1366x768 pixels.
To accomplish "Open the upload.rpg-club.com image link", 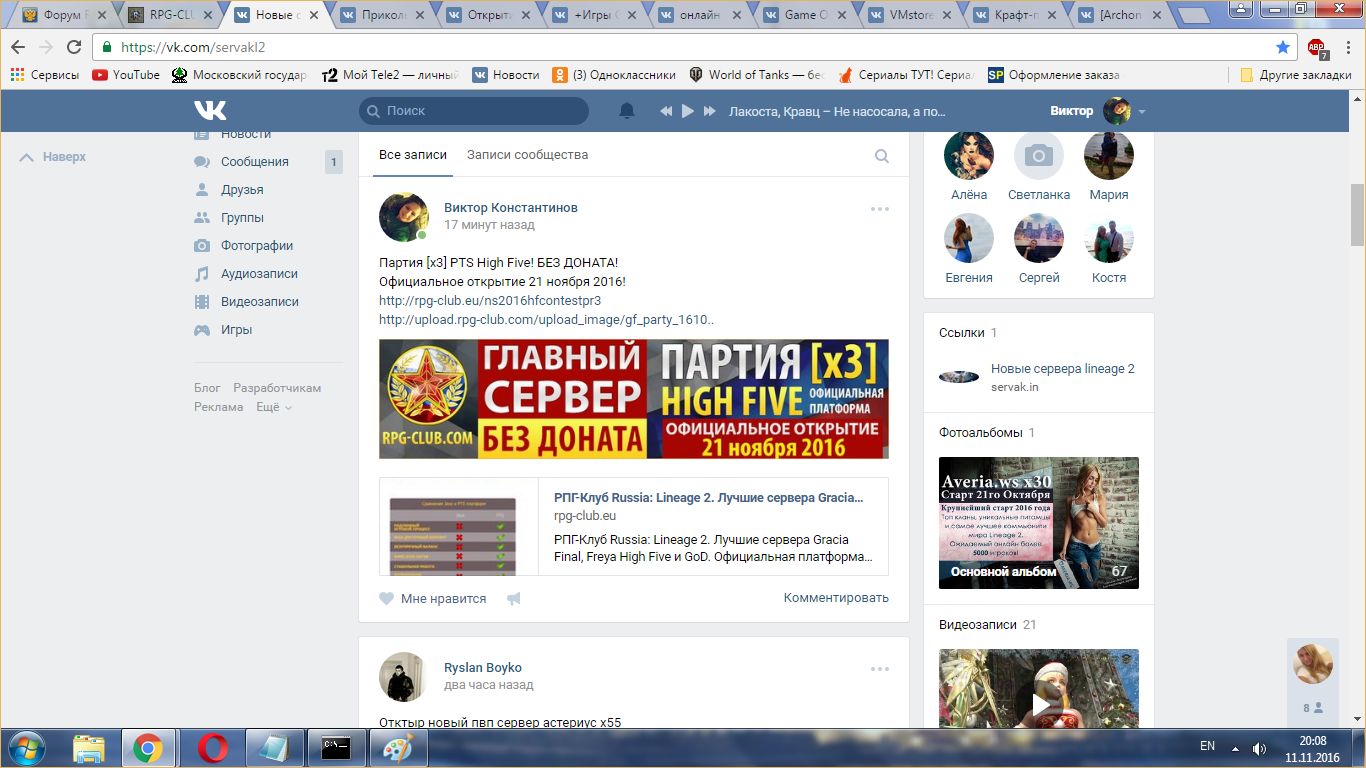I will coord(546,320).
